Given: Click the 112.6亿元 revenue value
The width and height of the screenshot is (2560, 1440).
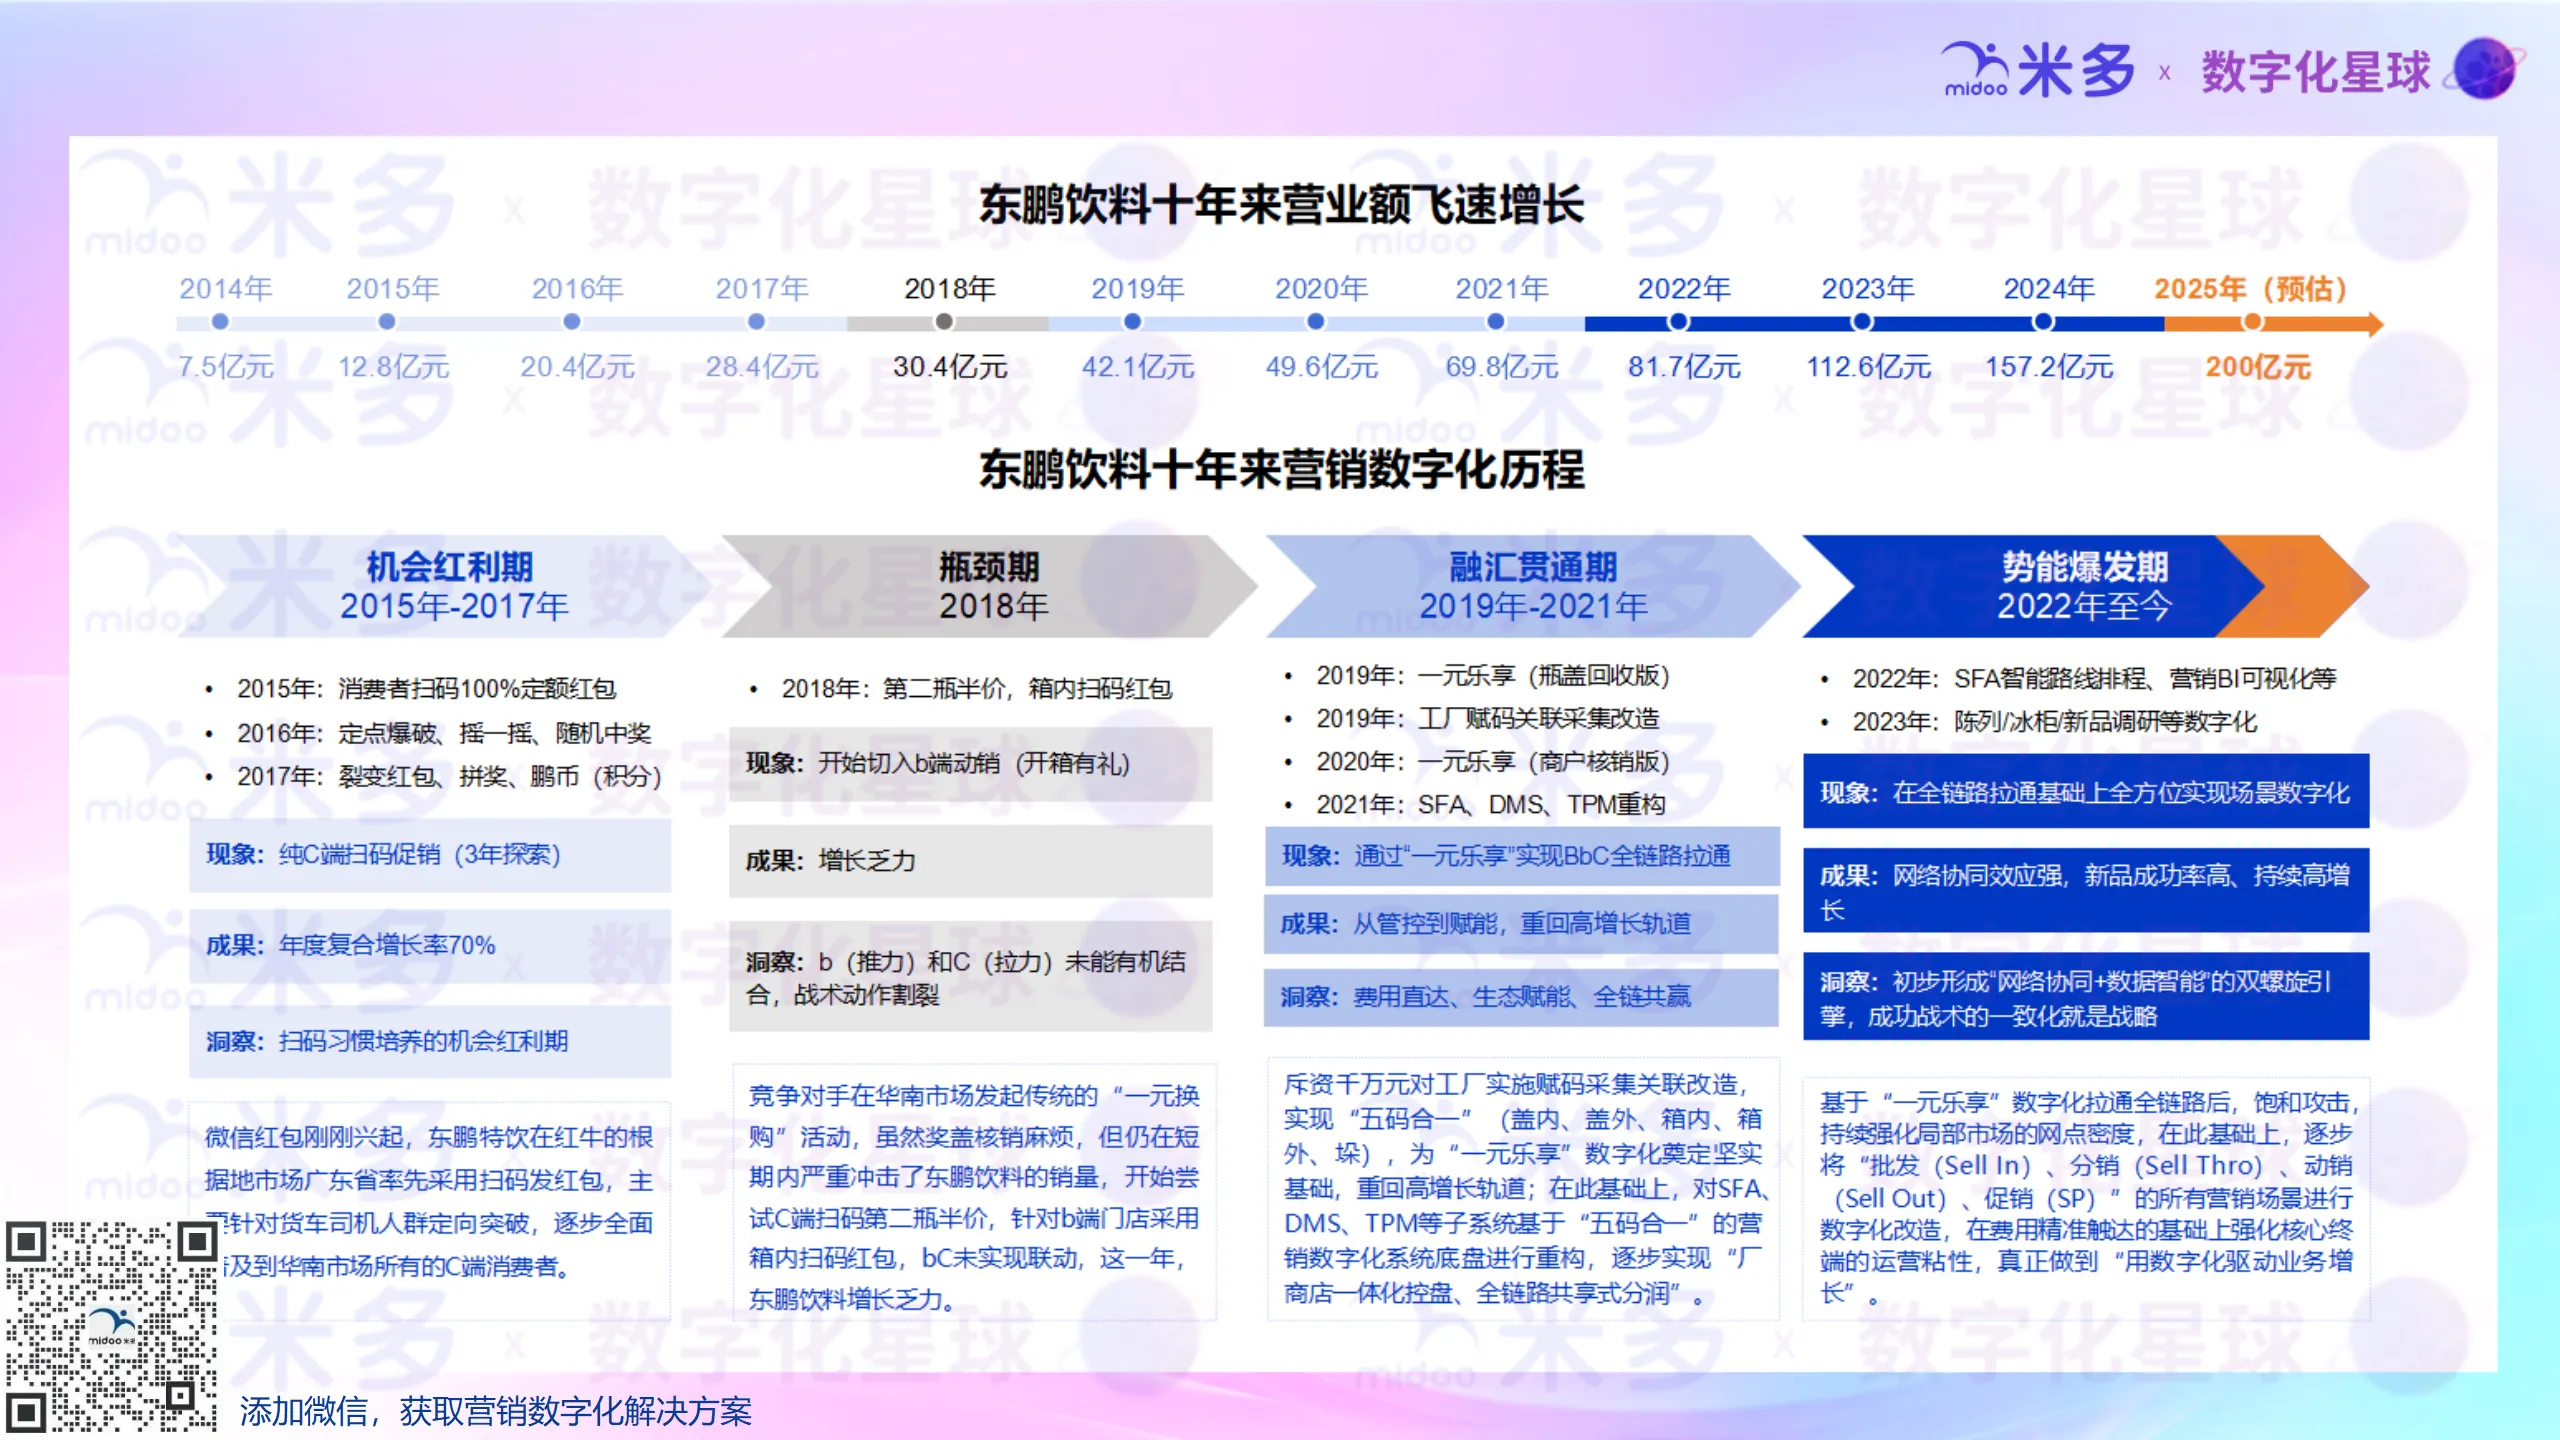Looking at the screenshot, I should coord(1868,367).
